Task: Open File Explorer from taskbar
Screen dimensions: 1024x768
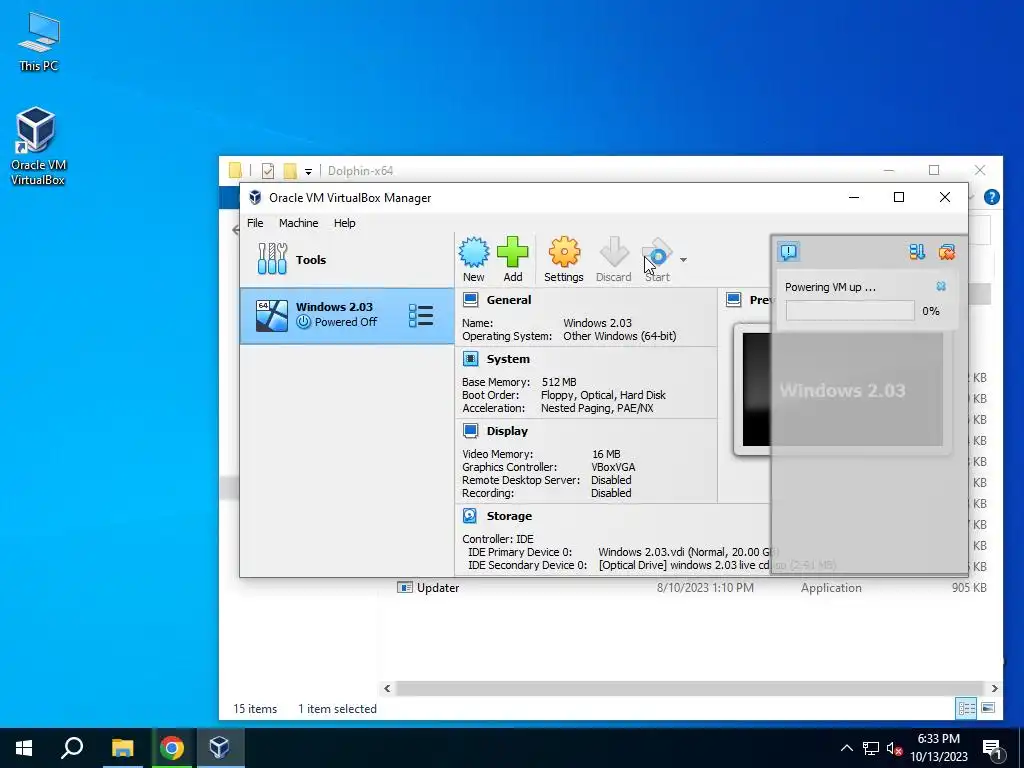Action: pyautogui.click(x=122, y=748)
